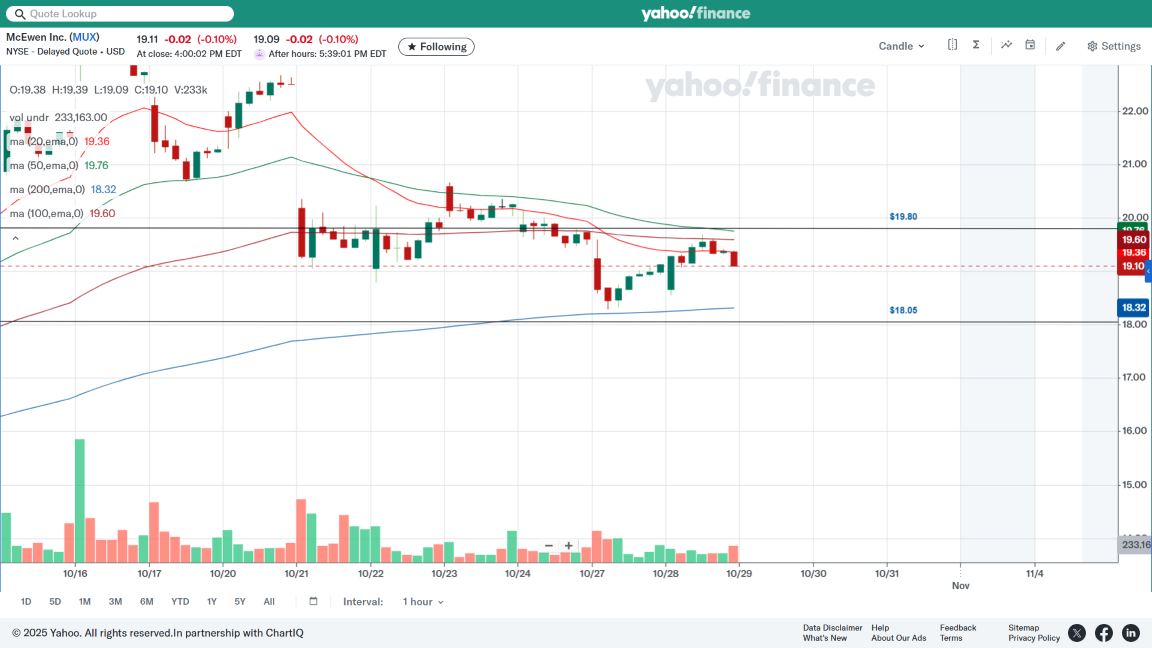Open chart Settings
Screen dimensions: 1152x648
(x=1114, y=46)
